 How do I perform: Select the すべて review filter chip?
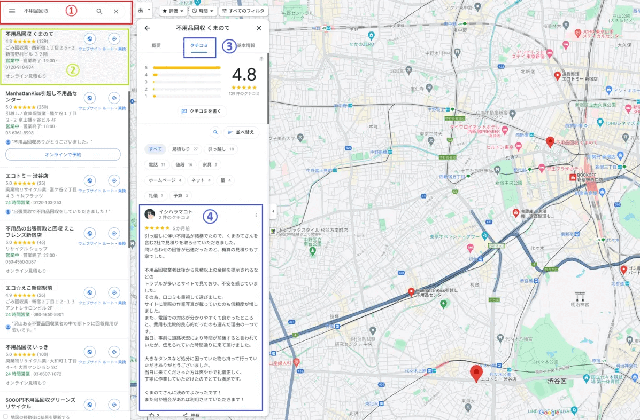coord(155,149)
